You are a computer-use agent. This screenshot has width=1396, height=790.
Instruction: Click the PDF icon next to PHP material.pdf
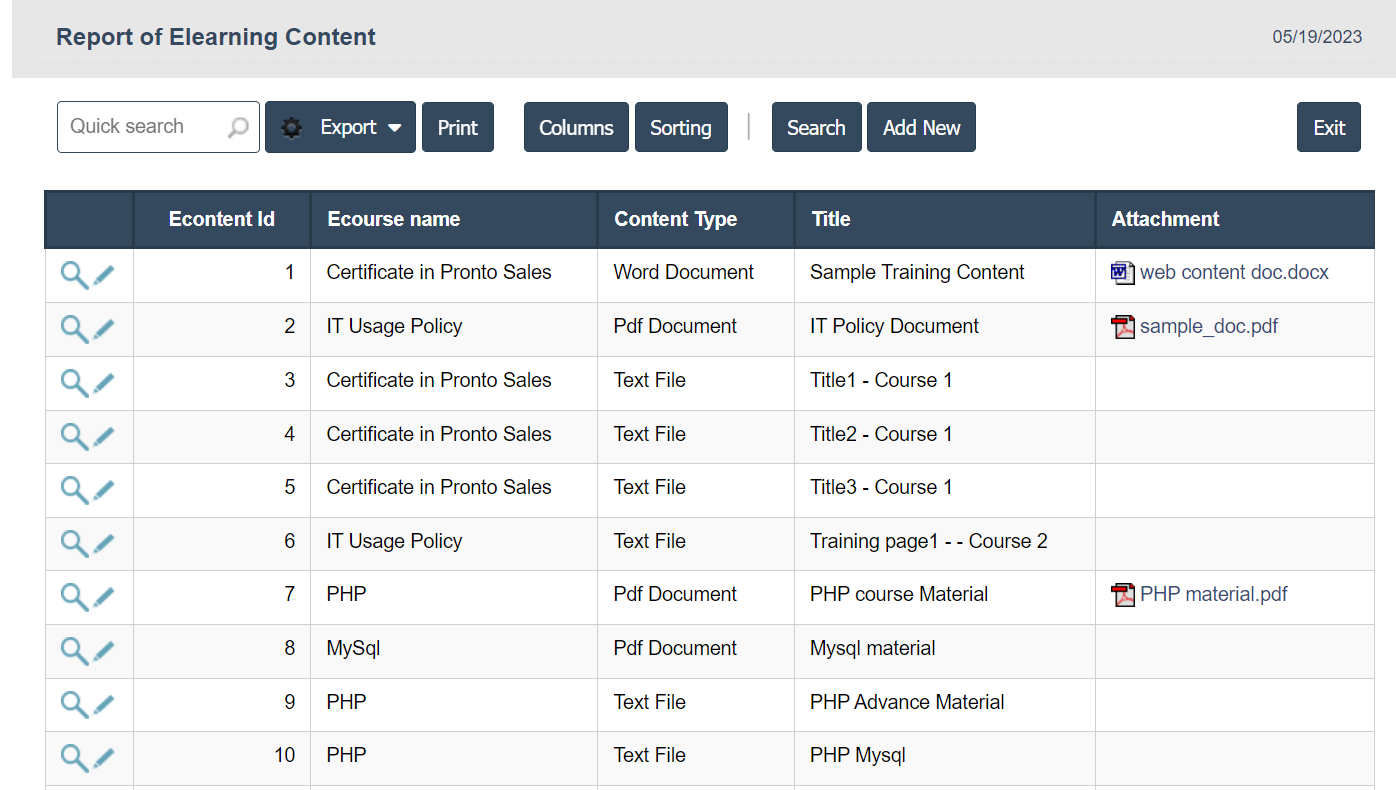pyautogui.click(x=1123, y=595)
